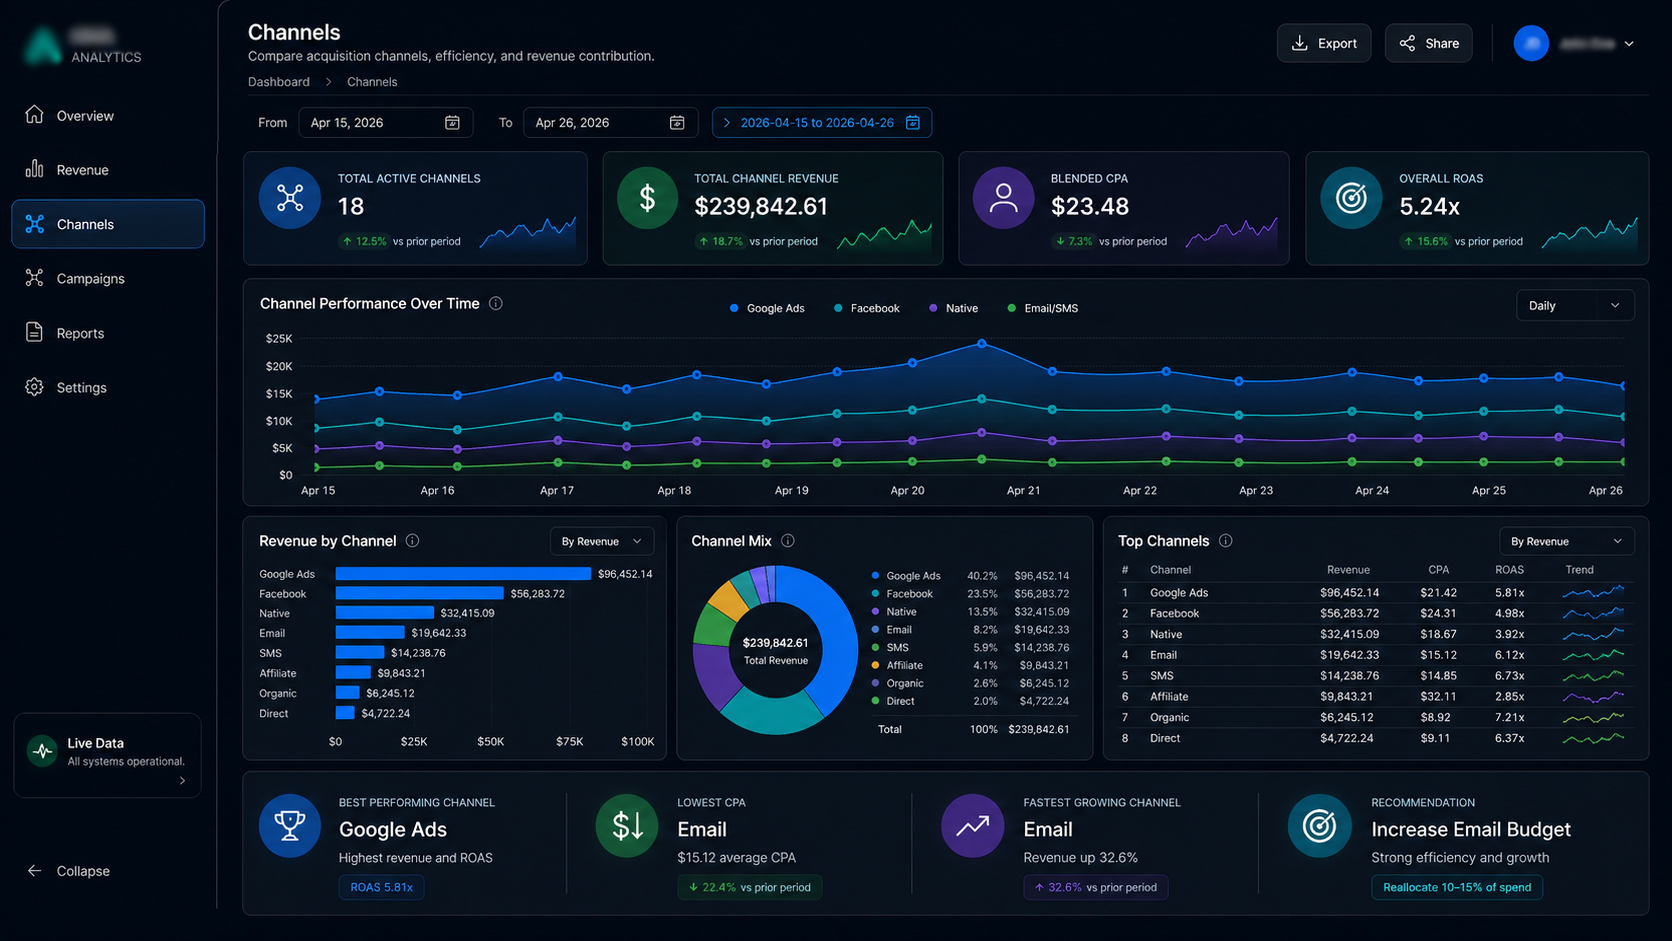Click the Collapse sidebar label

point(83,872)
